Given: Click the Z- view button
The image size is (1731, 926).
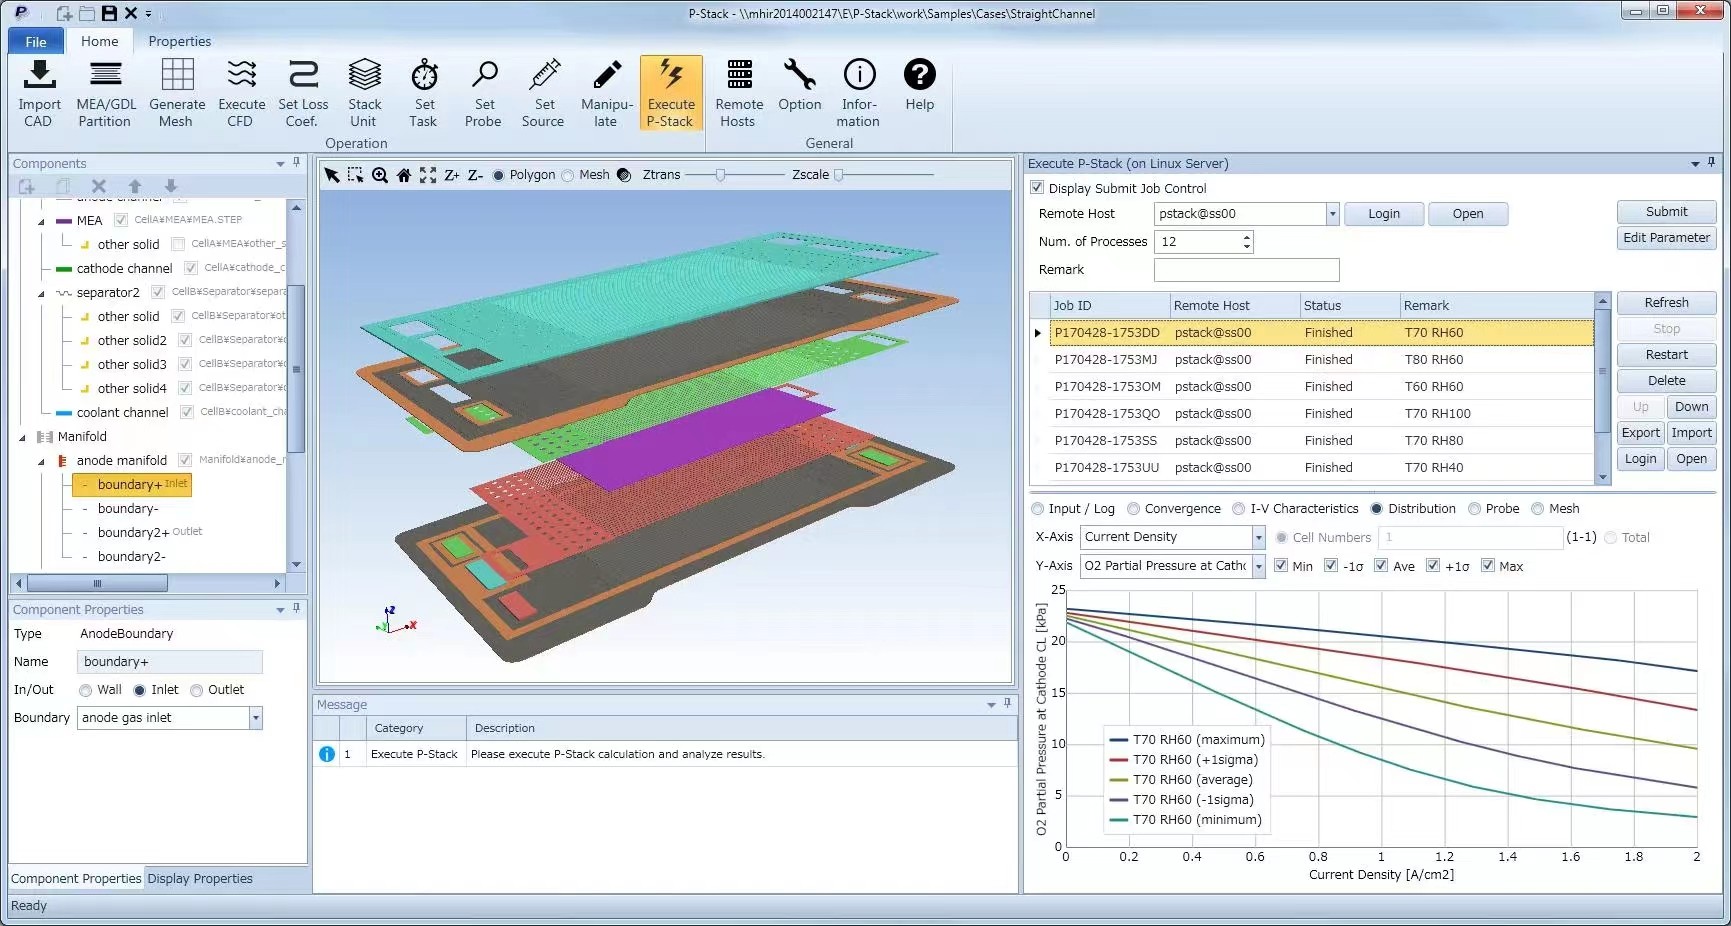Looking at the screenshot, I should pyautogui.click(x=476, y=175).
